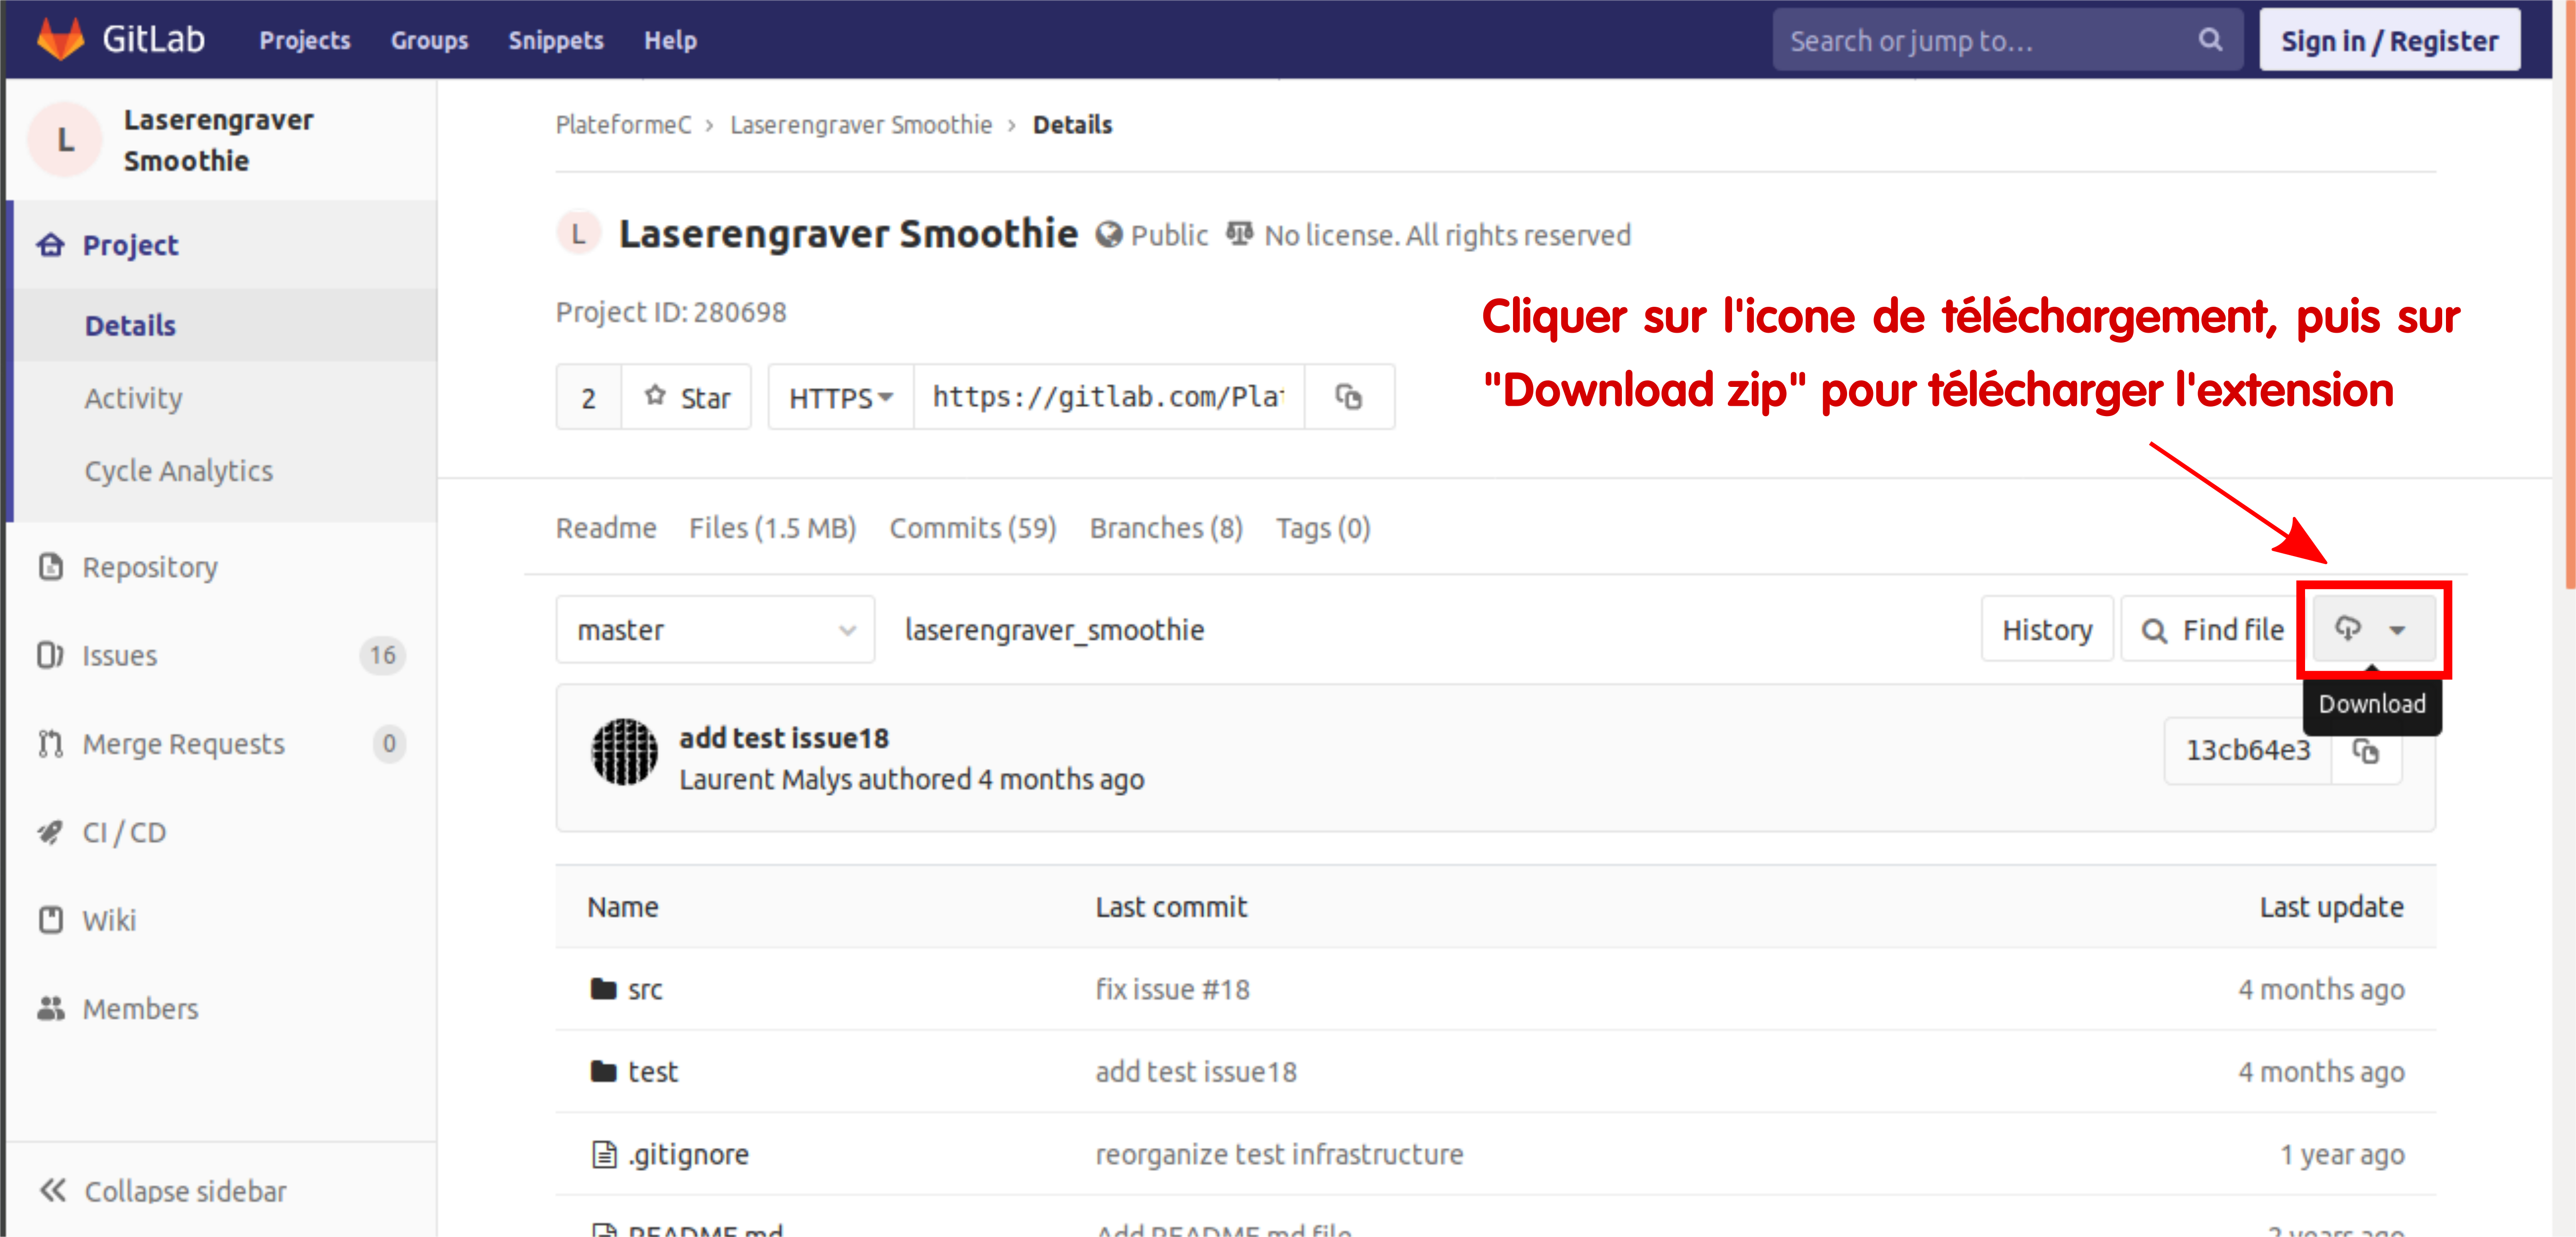Click the Repository icon in sidebar
The image size is (2576, 1237).
tap(50, 567)
